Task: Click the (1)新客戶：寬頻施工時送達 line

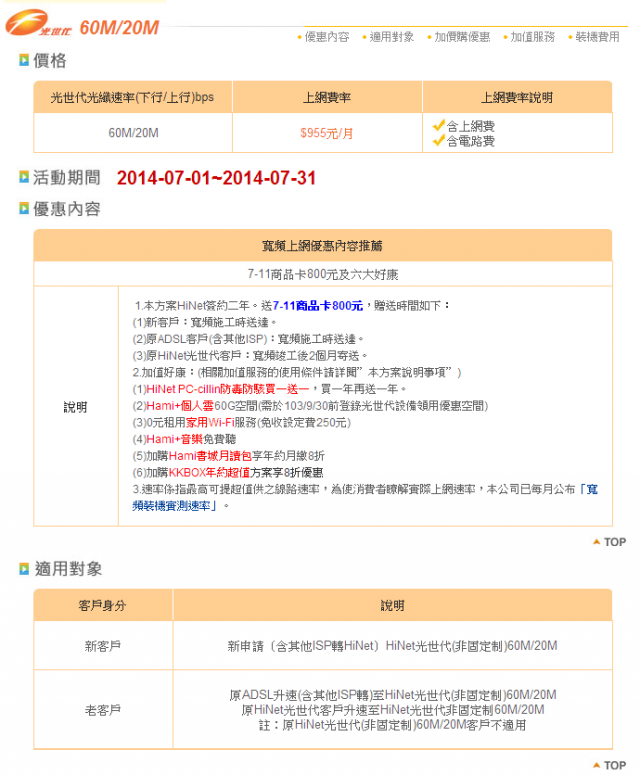Action: click(204, 323)
